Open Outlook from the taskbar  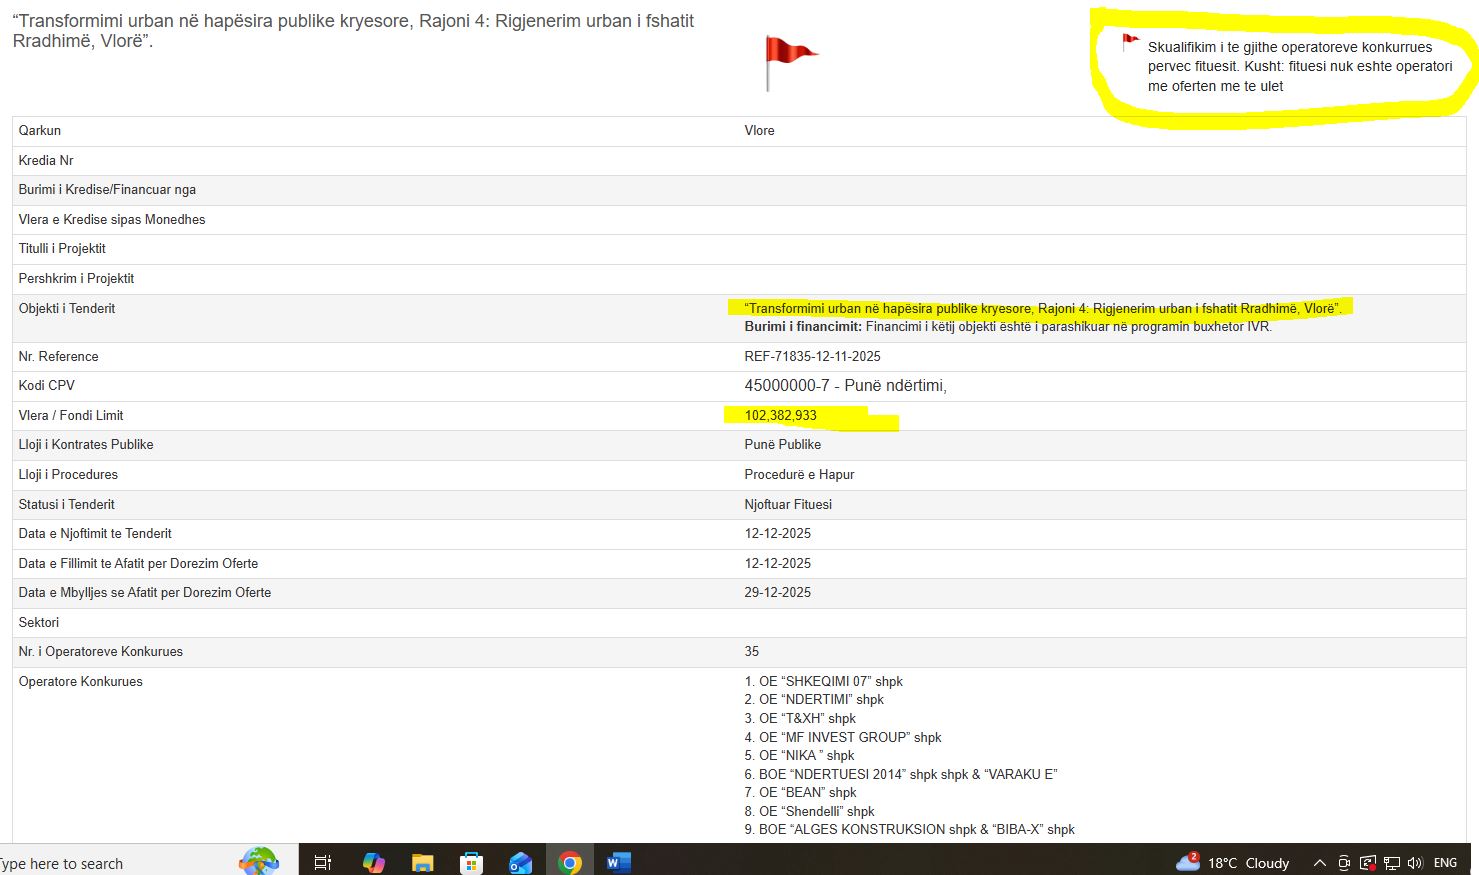[520, 862]
